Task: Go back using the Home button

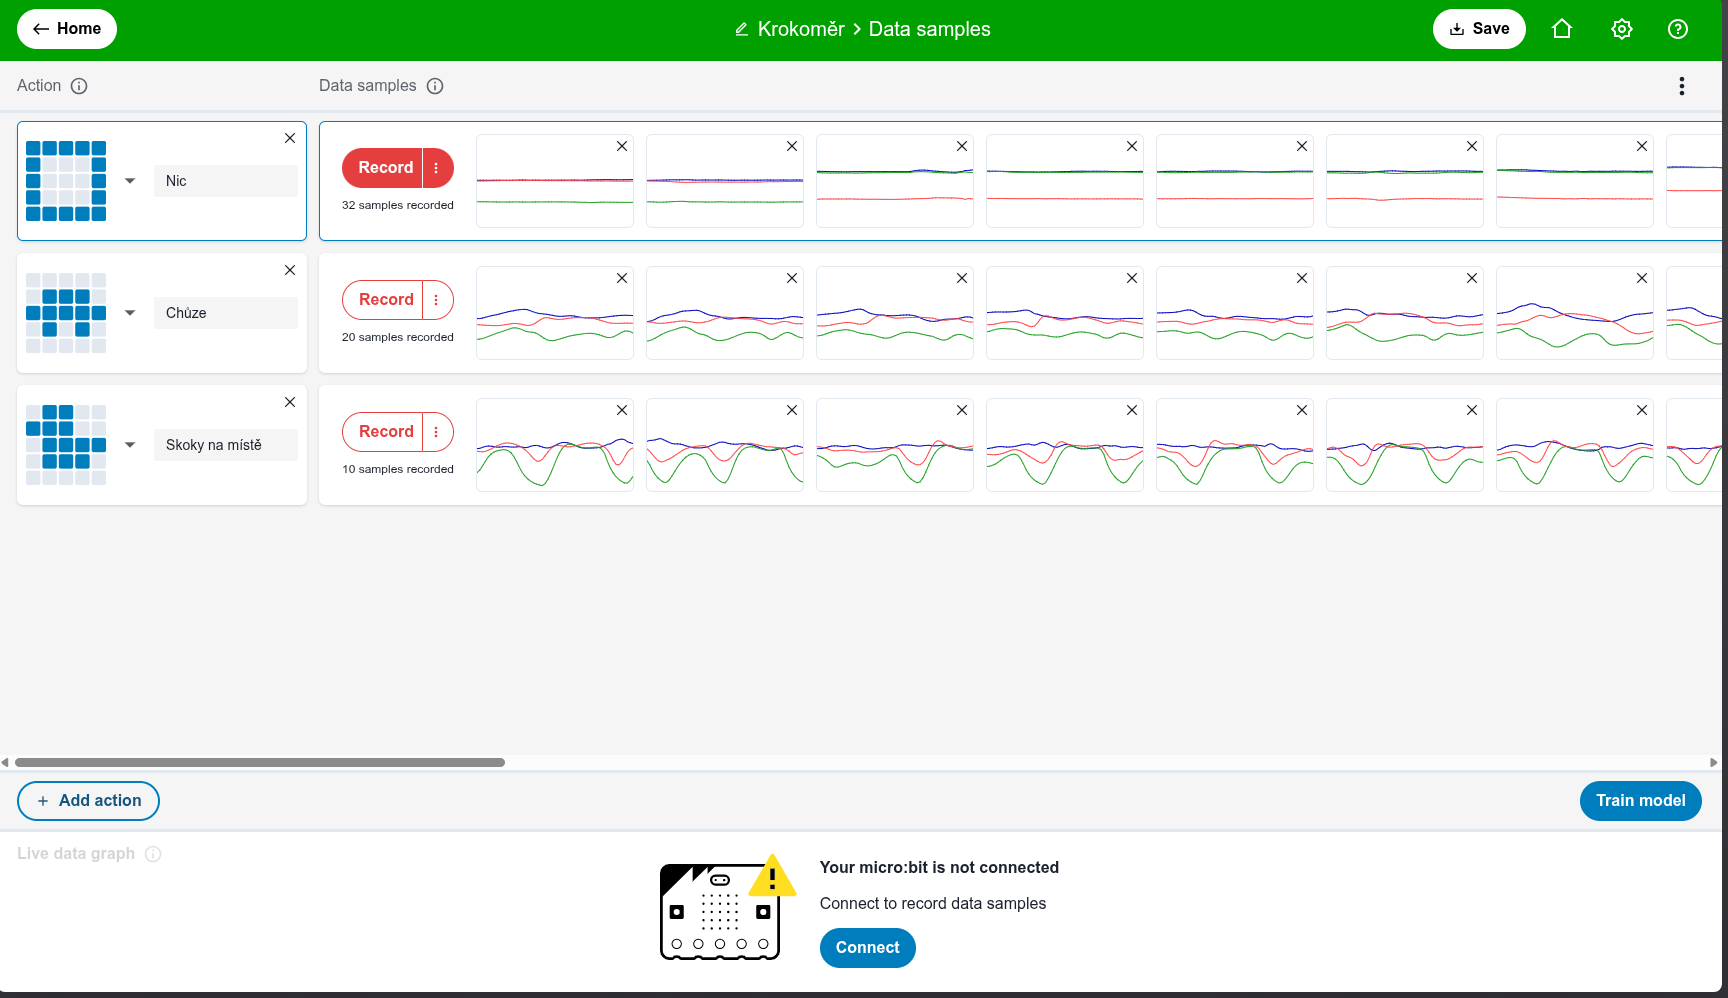Action: [x=67, y=29]
